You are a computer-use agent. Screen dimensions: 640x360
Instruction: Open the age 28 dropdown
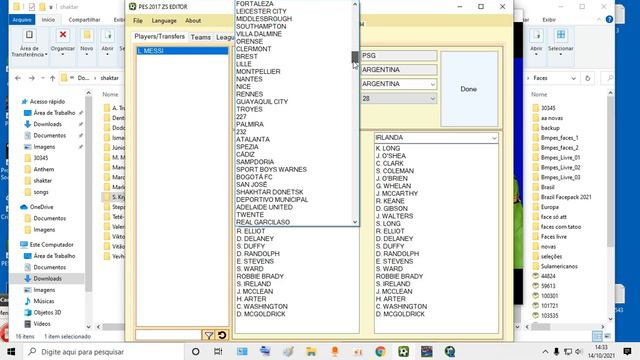point(432,98)
